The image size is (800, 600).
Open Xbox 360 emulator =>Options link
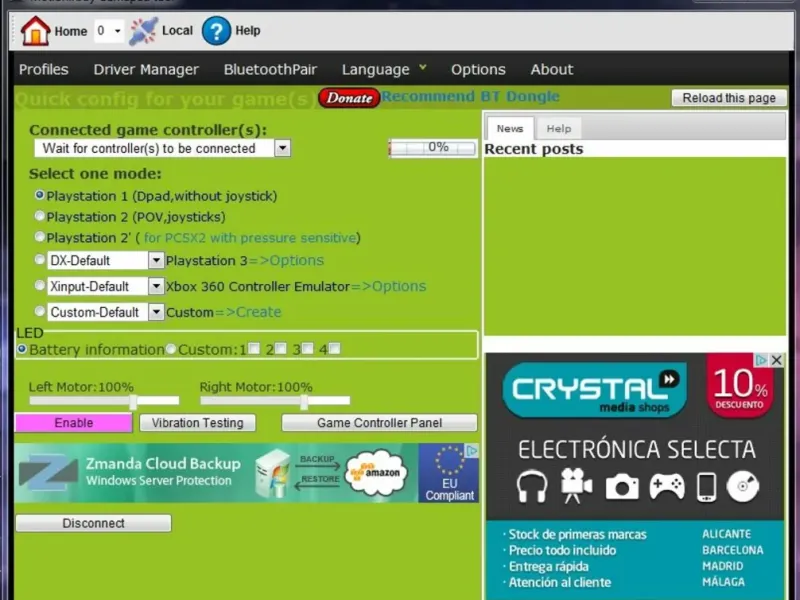[x=389, y=286]
